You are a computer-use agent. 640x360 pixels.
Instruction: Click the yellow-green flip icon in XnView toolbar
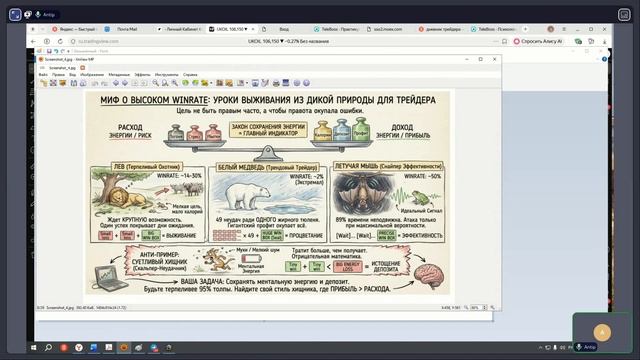click(204, 83)
